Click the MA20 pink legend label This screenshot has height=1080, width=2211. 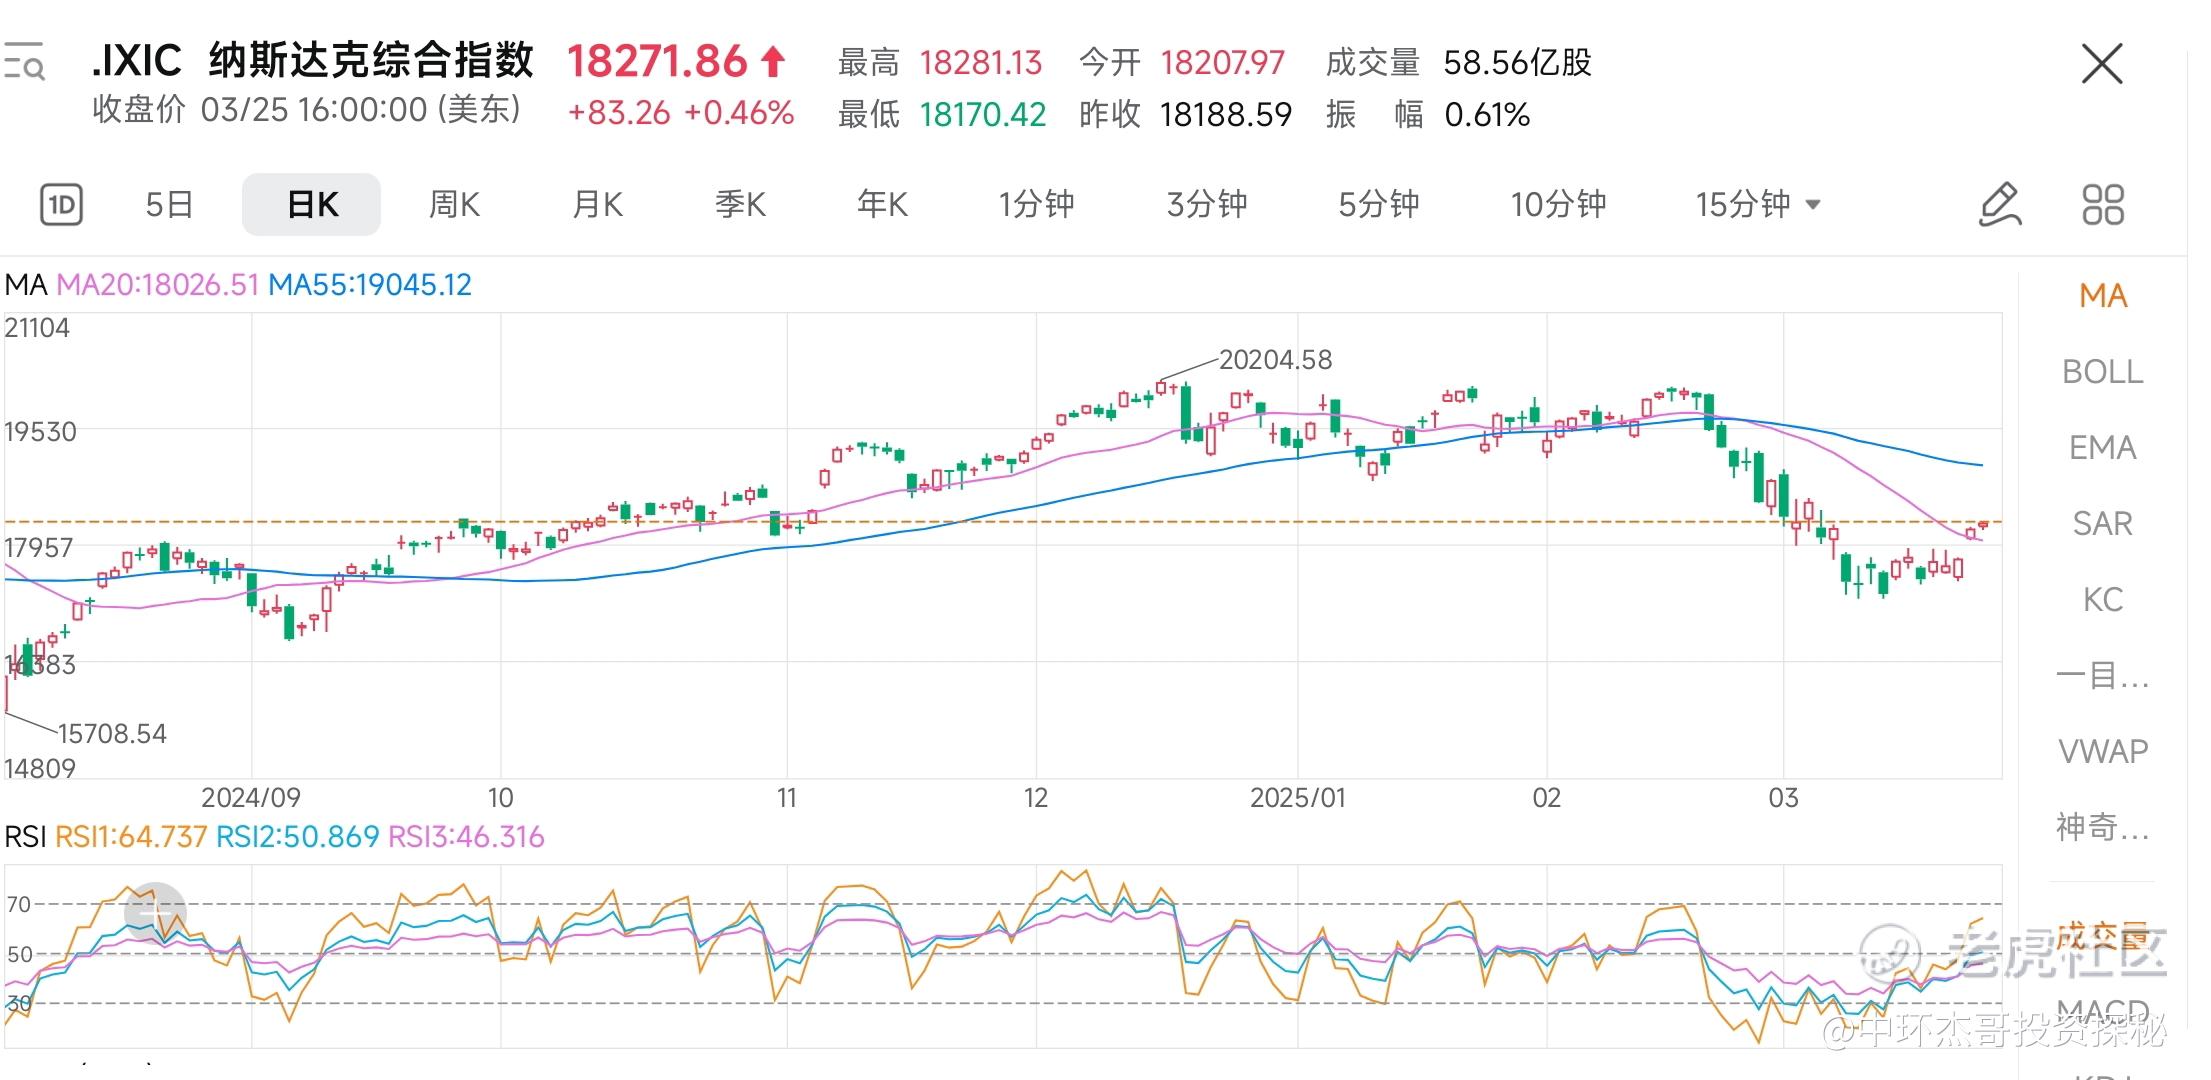(x=158, y=285)
